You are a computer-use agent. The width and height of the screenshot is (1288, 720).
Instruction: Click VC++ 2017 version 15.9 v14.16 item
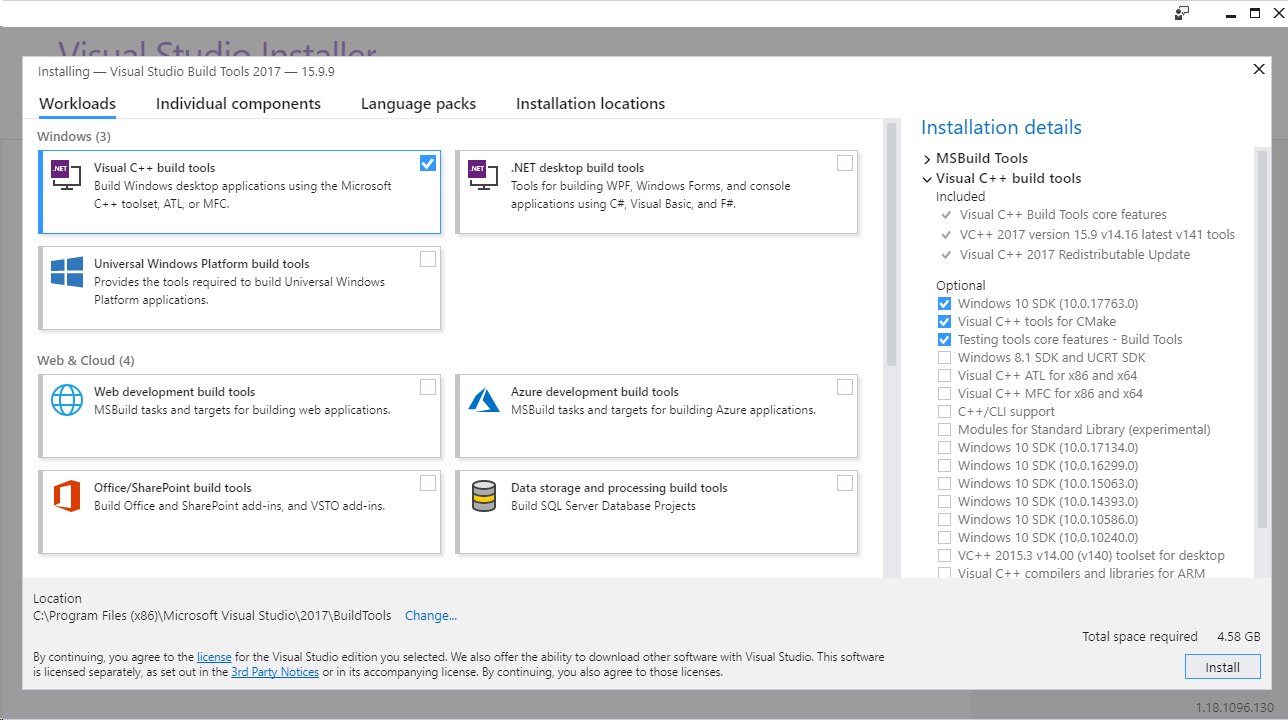(1097, 235)
